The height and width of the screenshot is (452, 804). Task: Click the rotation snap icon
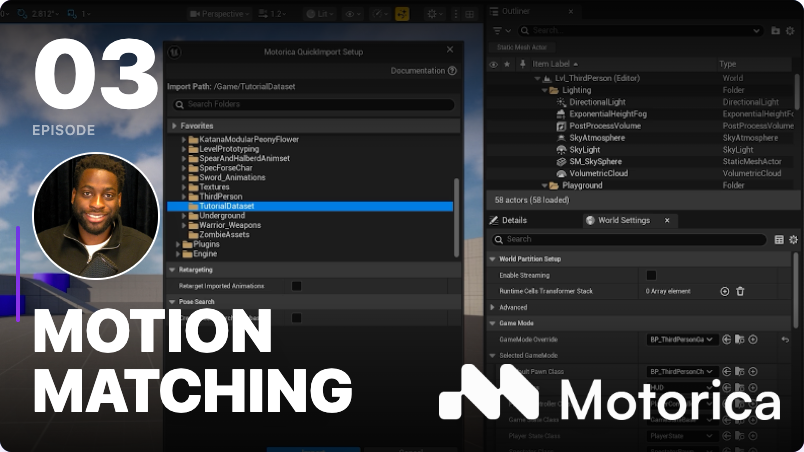click(22, 14)
